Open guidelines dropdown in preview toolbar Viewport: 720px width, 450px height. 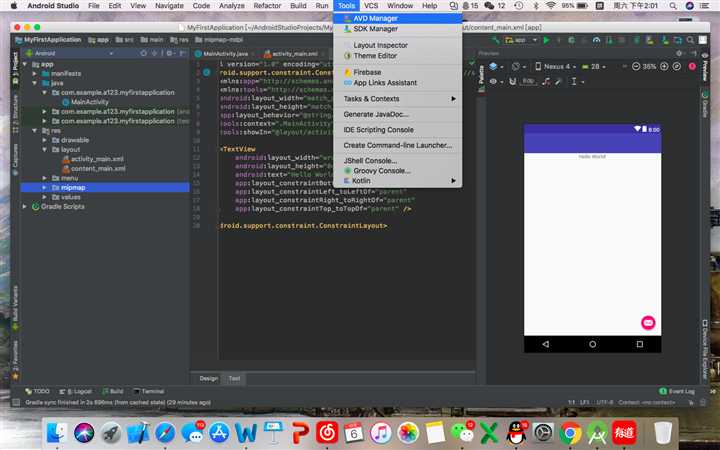pyautogui.click(x=576, y=81)
